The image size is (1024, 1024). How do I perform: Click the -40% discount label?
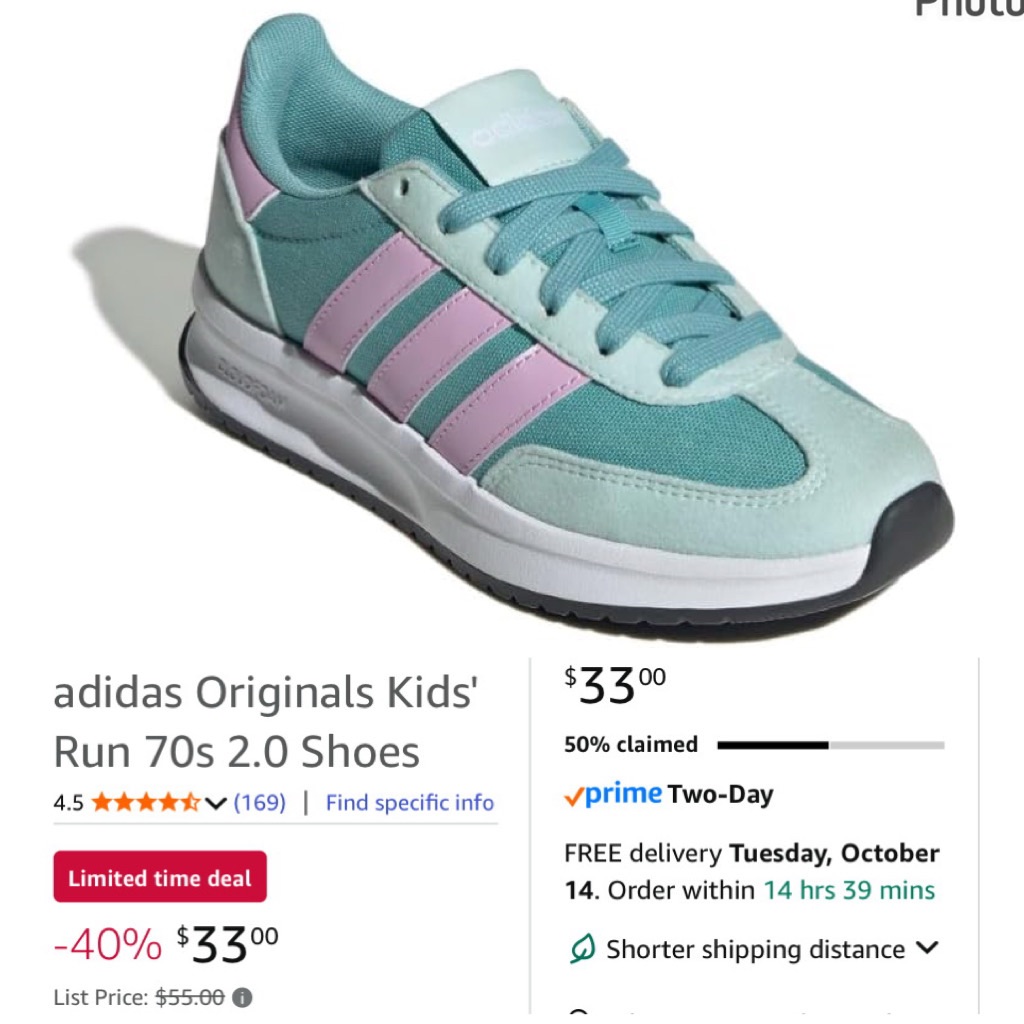pyautogui.click(x=107, y=943)
